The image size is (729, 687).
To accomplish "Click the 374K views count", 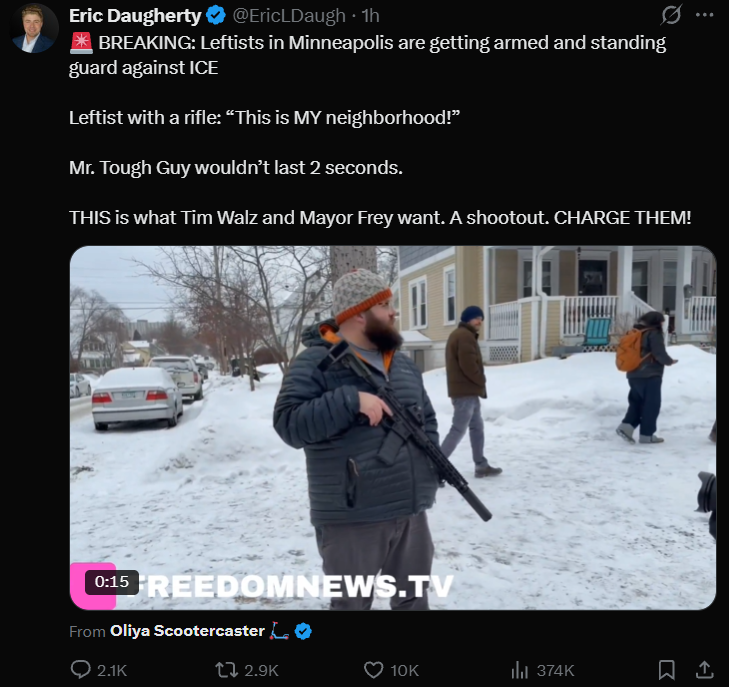I will pos(556,671).
